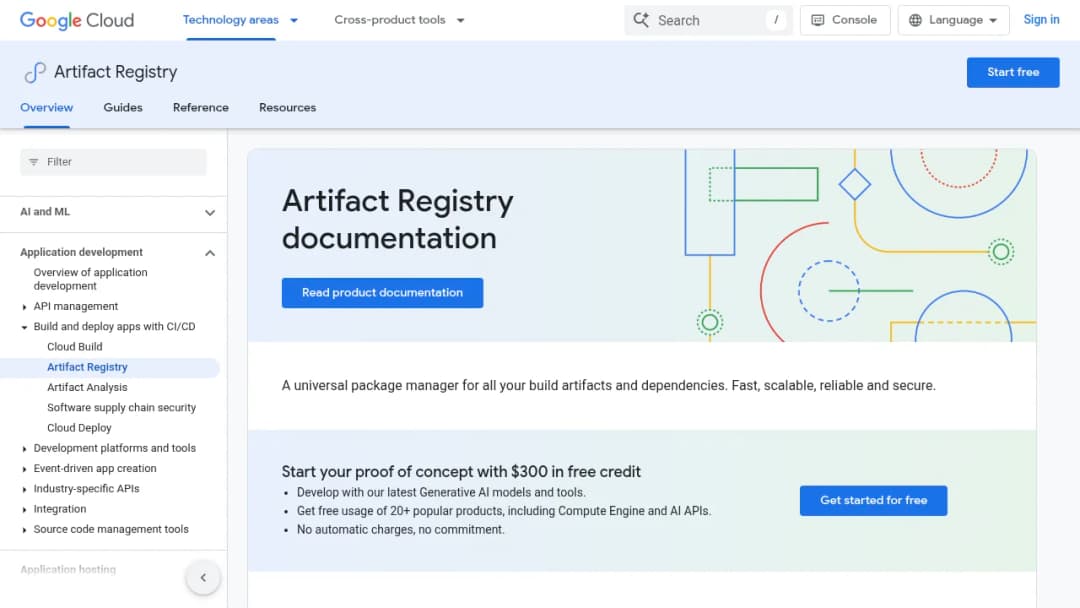Select Artifact Registry in sidebar
Image resolution: width=1080 pixels, height=608 pixels.
tap(87, 367)
